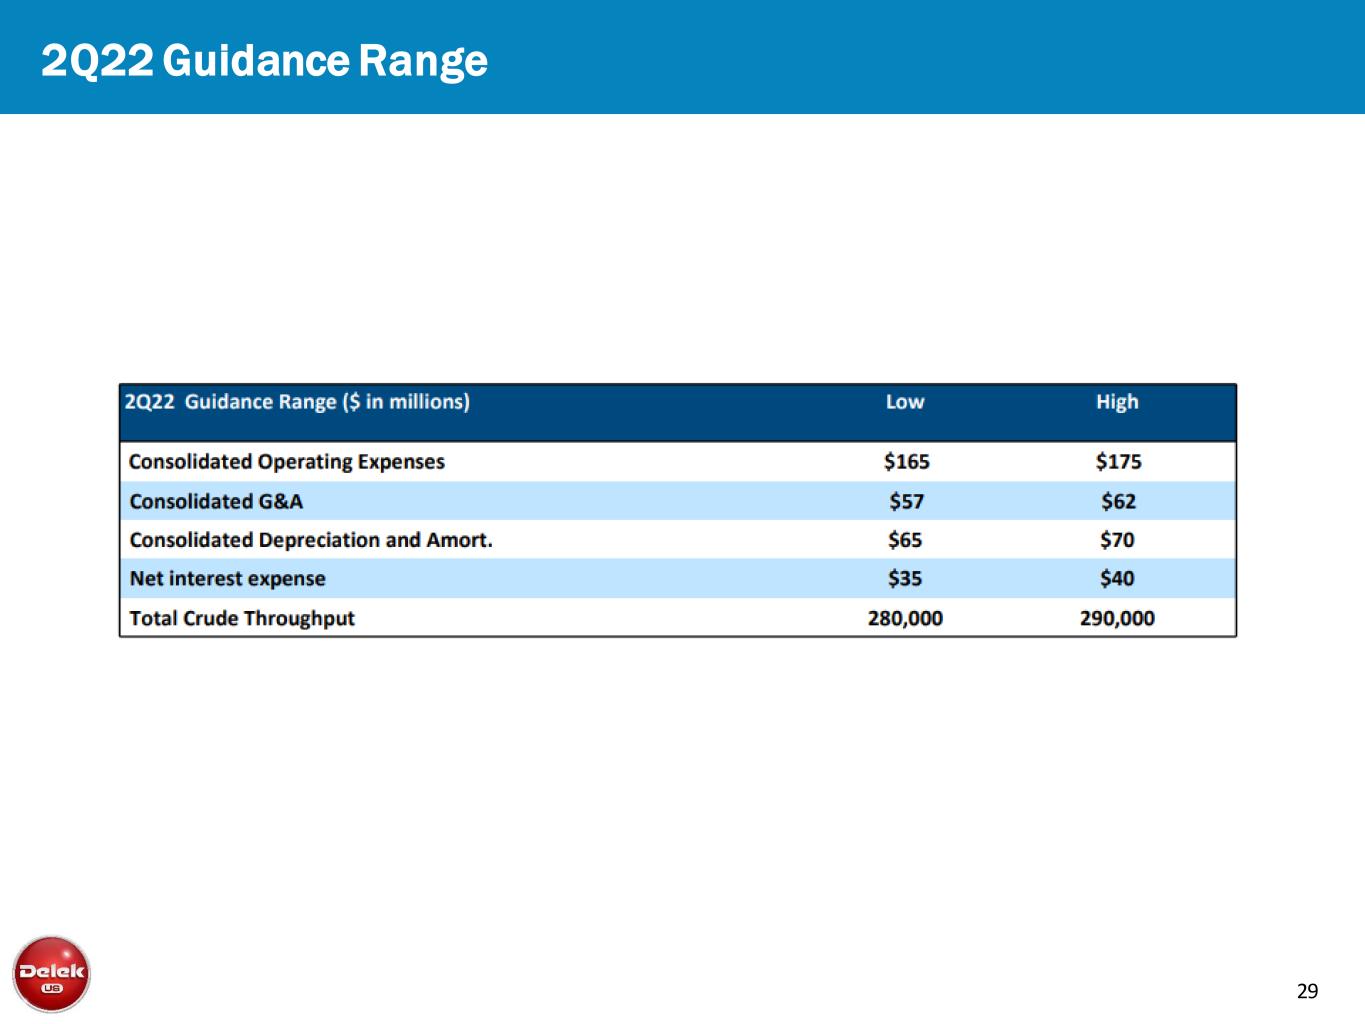Click the 2Q22 Guidance Range slide title
1365x1024 pixels.
tap(264, 61)
